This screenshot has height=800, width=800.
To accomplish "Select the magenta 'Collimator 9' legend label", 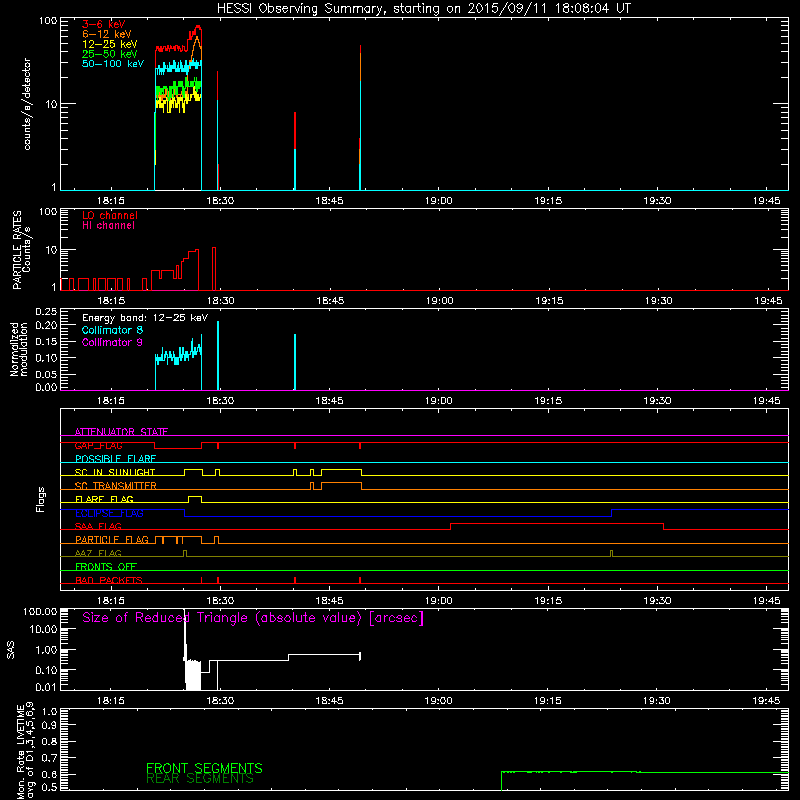I will [112, 342].
